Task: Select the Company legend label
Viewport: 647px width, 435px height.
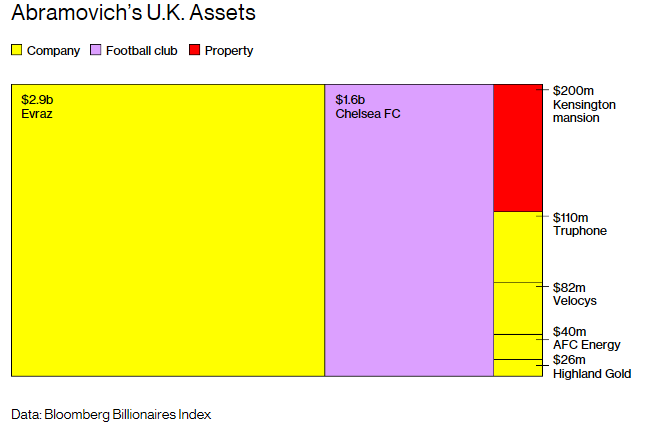Action: [53, 51]
